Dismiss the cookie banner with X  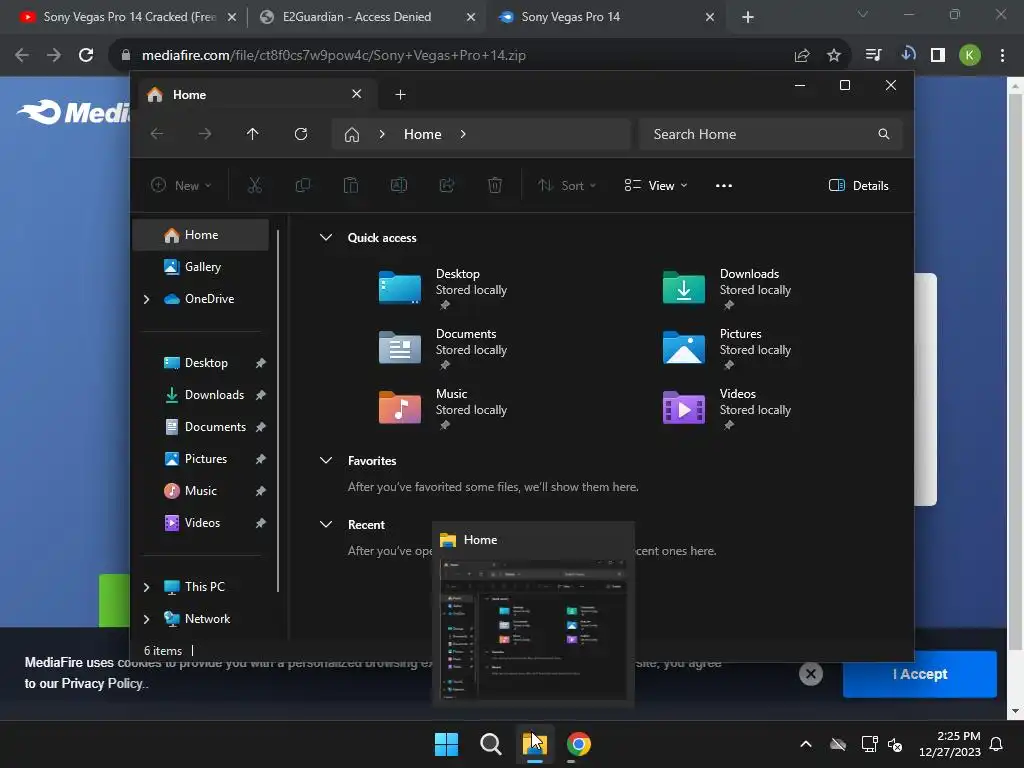pyautogui.click(x=810, y=674)
